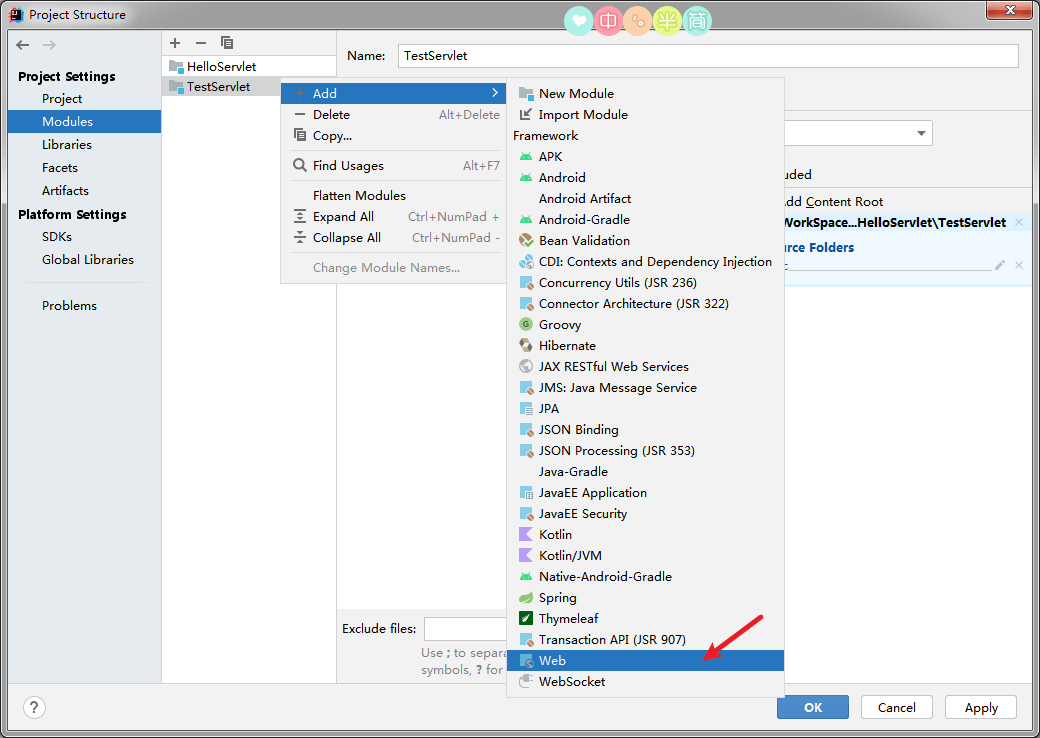Select Flatten Modules menu entry

click(394, 196)
